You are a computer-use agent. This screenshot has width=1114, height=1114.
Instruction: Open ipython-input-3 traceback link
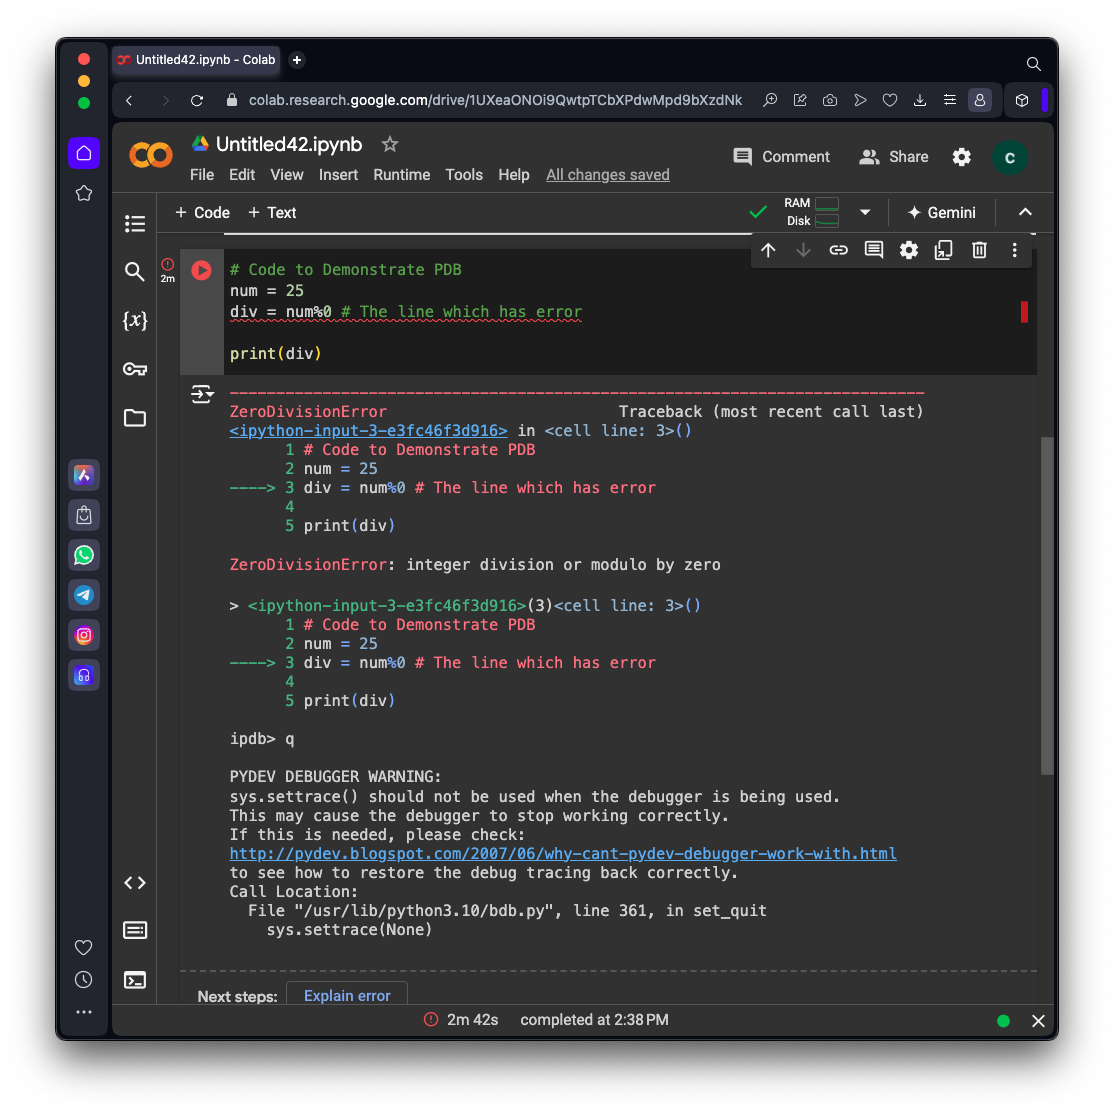(x=368, y=431)
